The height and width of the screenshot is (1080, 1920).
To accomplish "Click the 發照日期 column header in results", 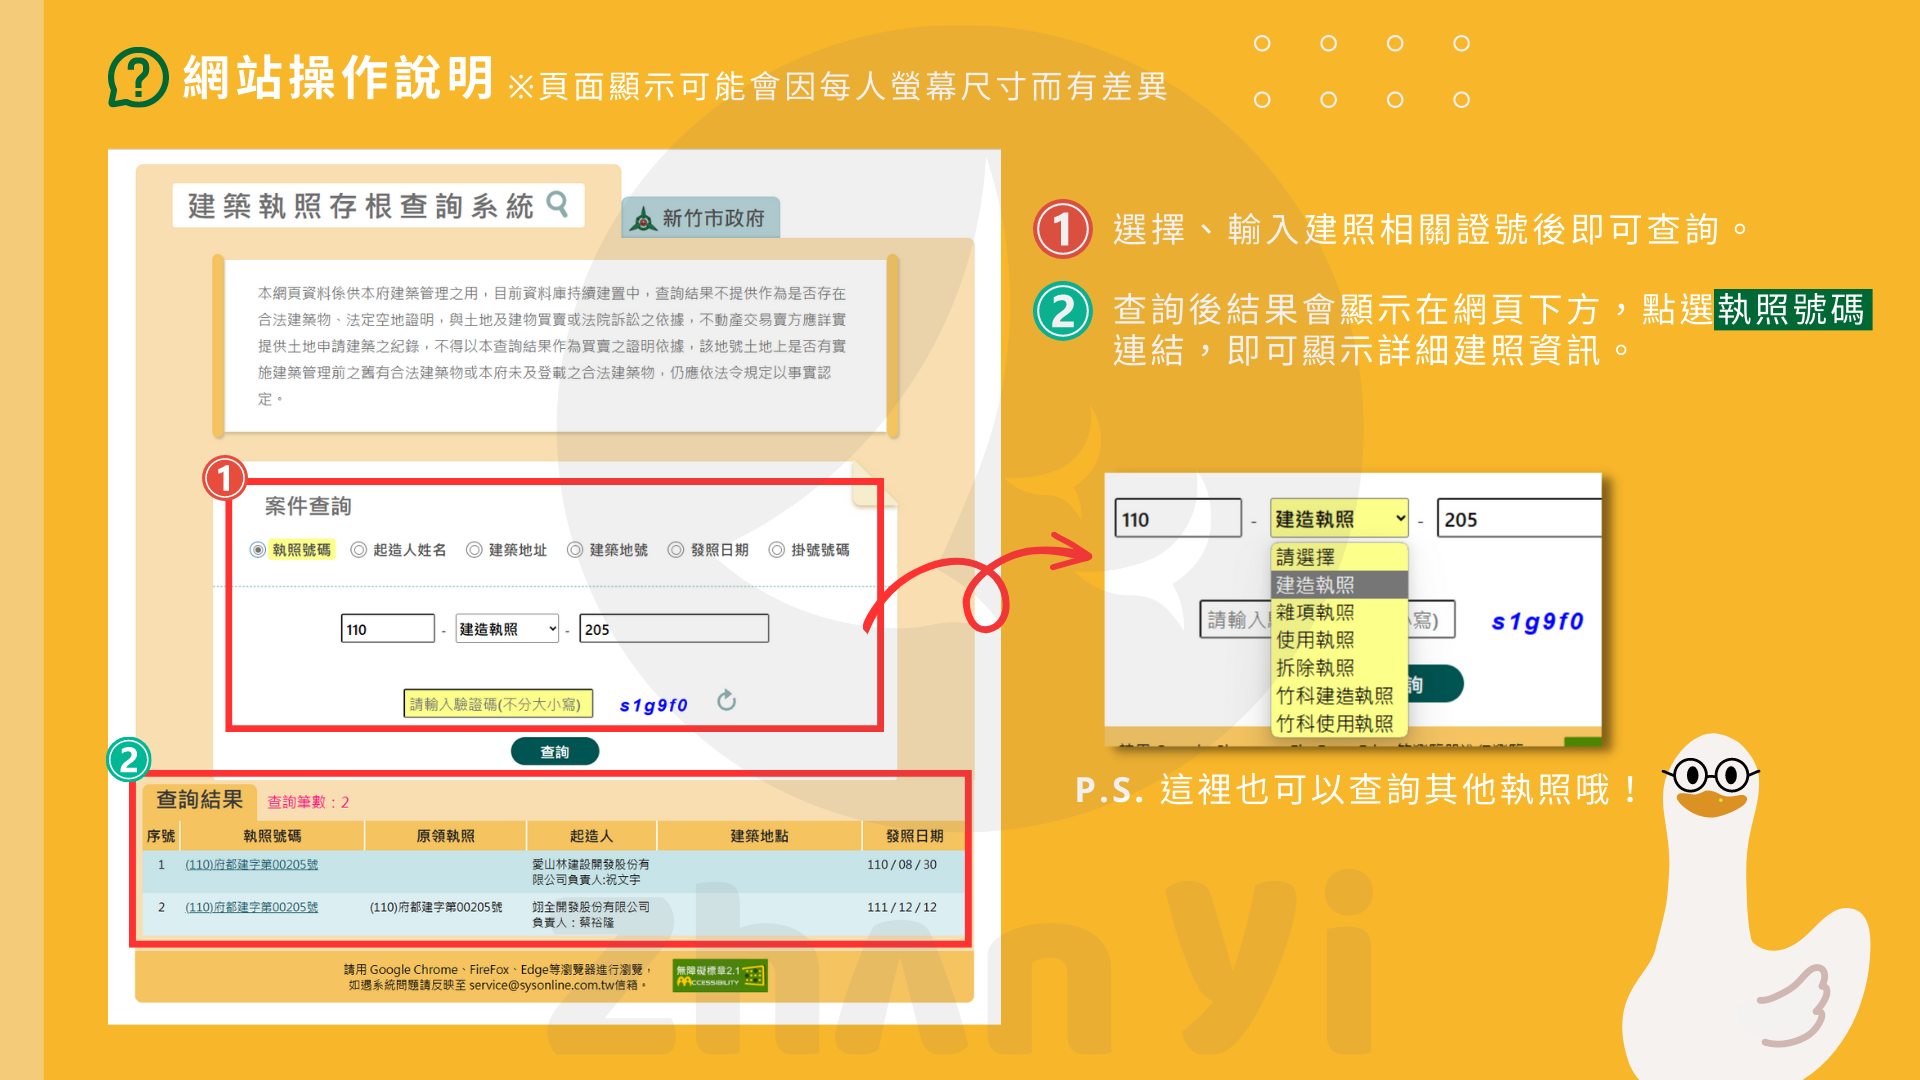I will [x=915, y=836].
